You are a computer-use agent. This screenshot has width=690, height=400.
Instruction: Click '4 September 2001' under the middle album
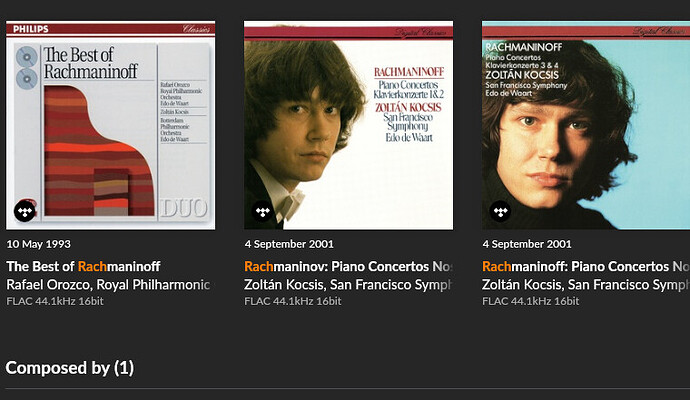point(289,244)
